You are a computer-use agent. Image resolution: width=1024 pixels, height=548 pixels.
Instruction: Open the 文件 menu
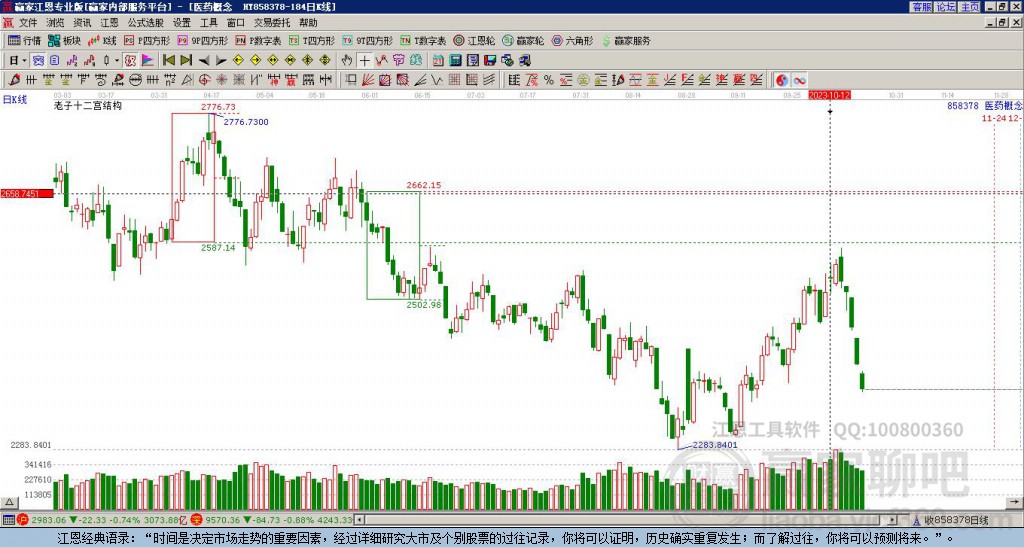tap(28, 23)
